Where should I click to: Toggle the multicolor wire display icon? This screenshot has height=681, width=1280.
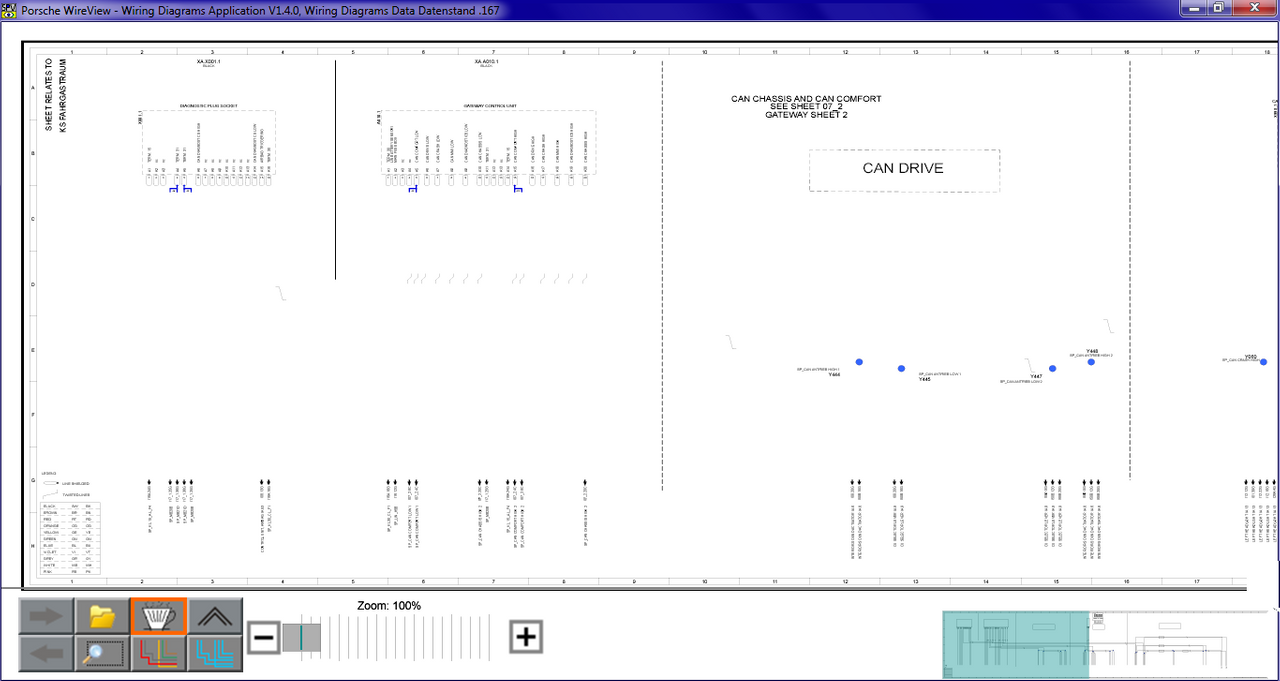point(158,654)
